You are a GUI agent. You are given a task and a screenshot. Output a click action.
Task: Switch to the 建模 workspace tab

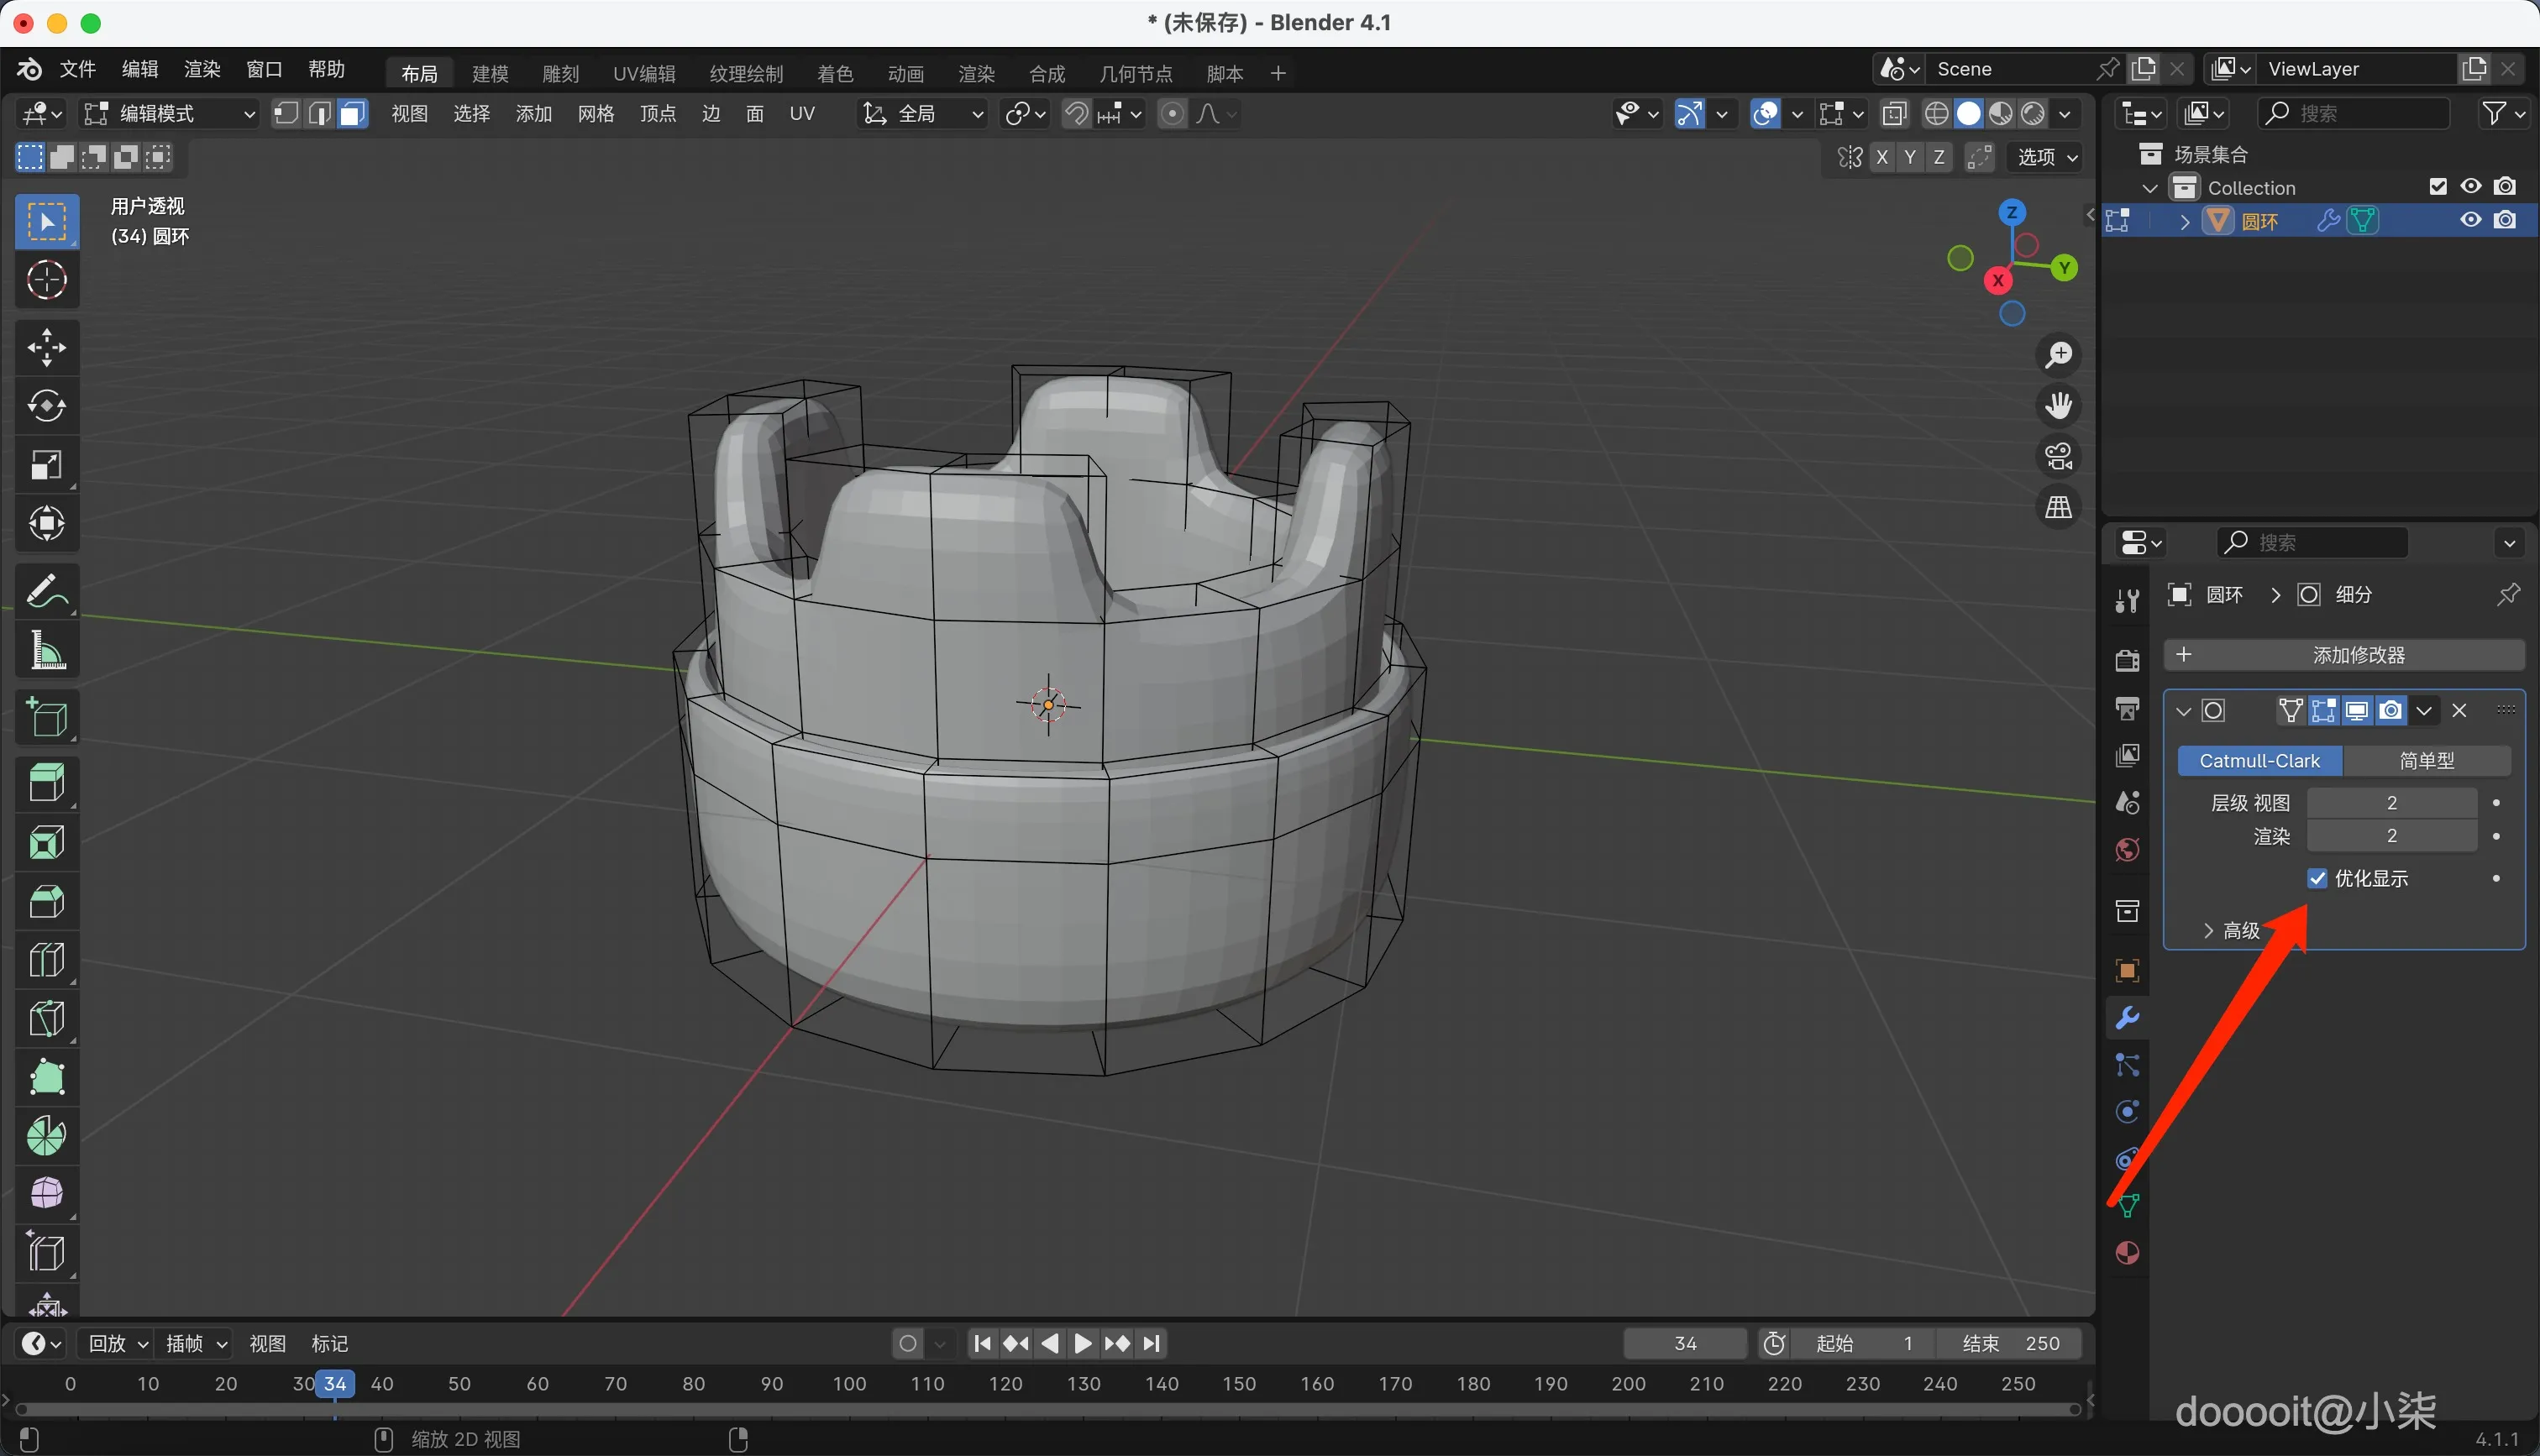click(490, 73)
